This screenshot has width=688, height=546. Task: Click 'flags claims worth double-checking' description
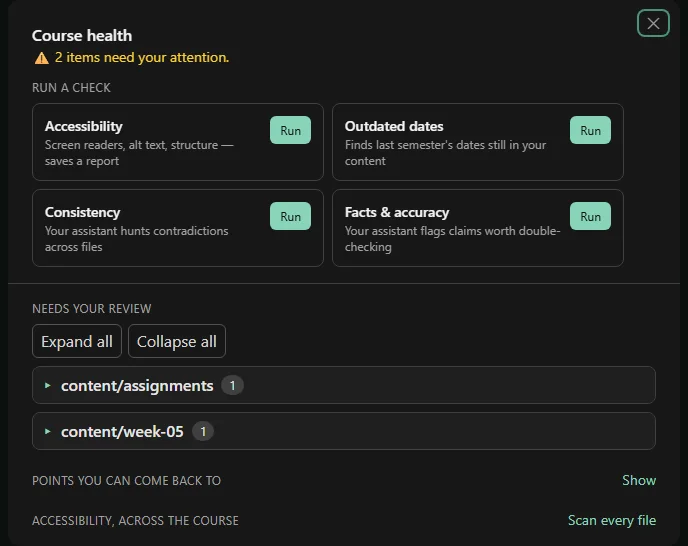(x=452, y=239)
